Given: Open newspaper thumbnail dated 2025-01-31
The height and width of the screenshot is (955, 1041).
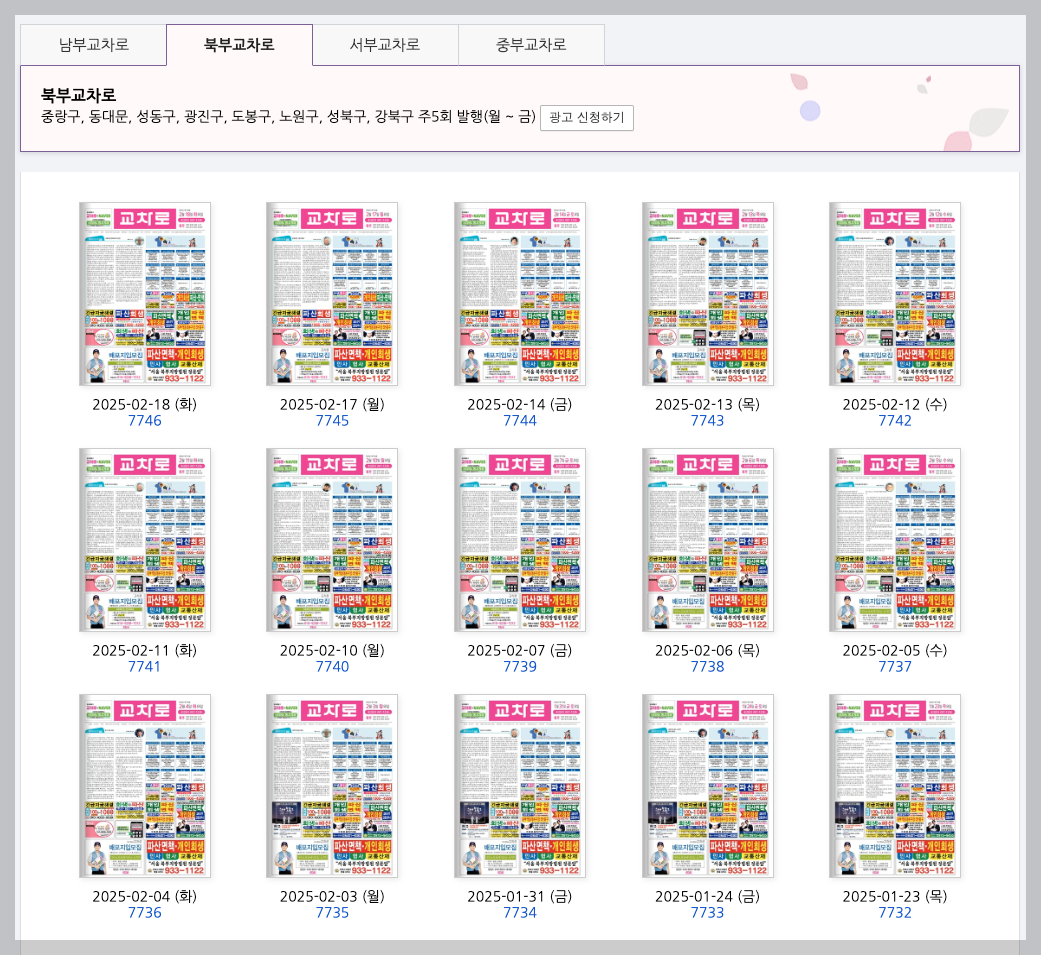Looking at the screenshot, I should (520, 786).
